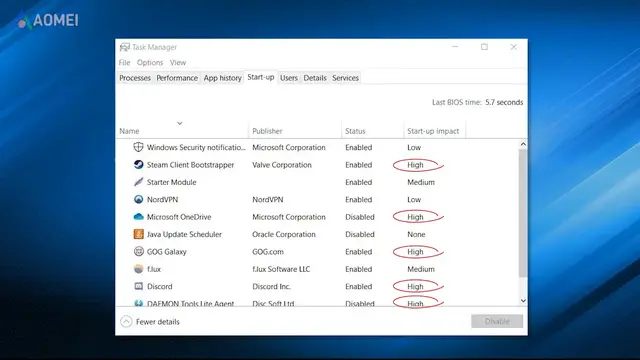
Task: Switch to the Users tab
Action: [x=289, y=78]
